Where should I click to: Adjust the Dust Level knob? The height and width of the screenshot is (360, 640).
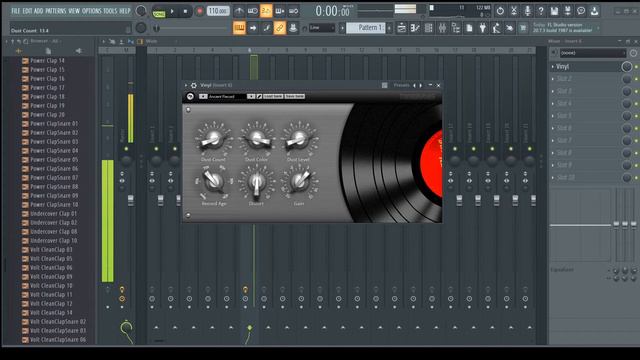[298, 140]
